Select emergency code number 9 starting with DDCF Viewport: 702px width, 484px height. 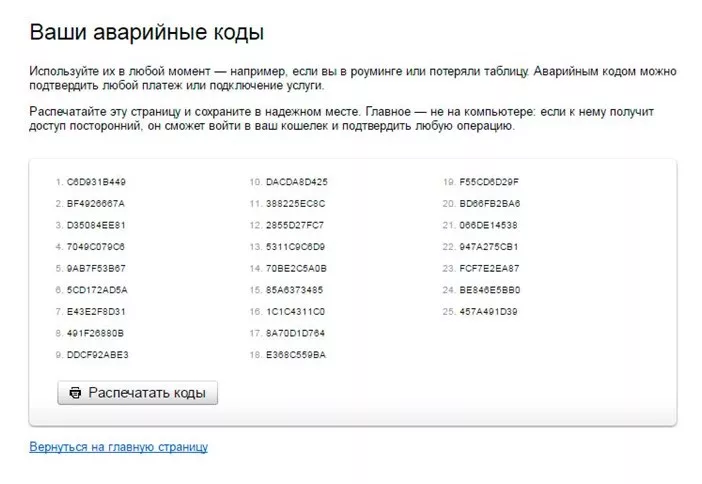pos(97,354)
